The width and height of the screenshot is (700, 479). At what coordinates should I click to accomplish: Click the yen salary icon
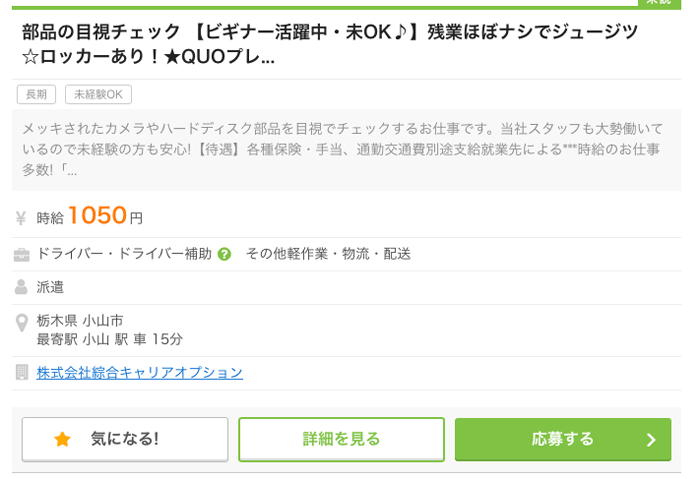21,218
